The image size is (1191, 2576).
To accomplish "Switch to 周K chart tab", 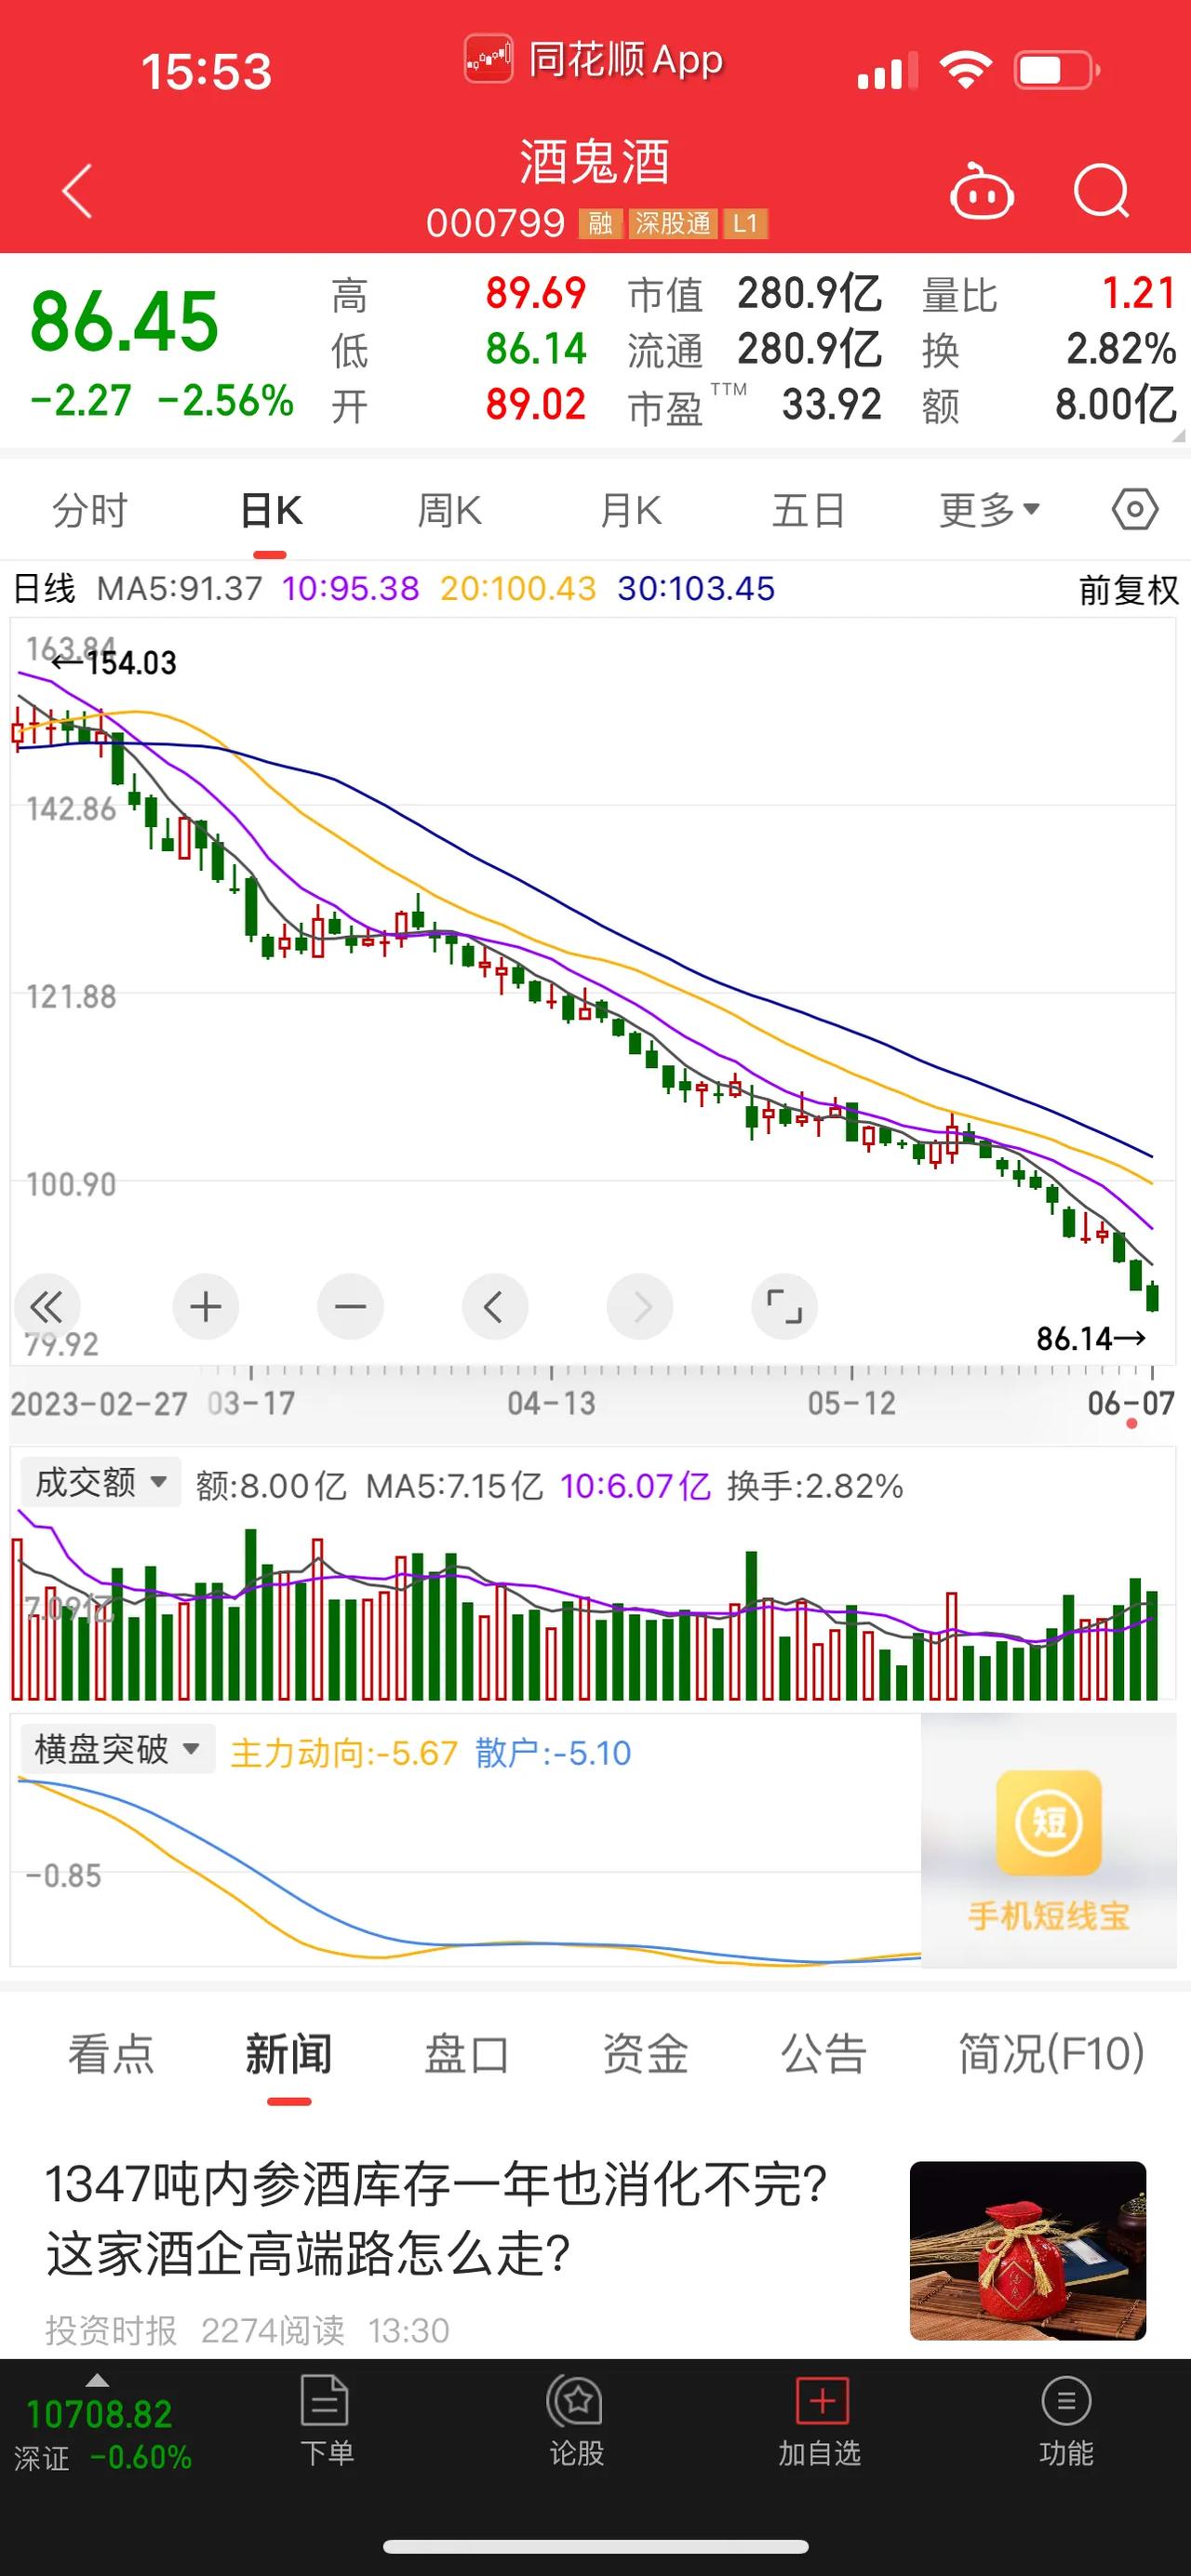I will click(x=449, y=510).
